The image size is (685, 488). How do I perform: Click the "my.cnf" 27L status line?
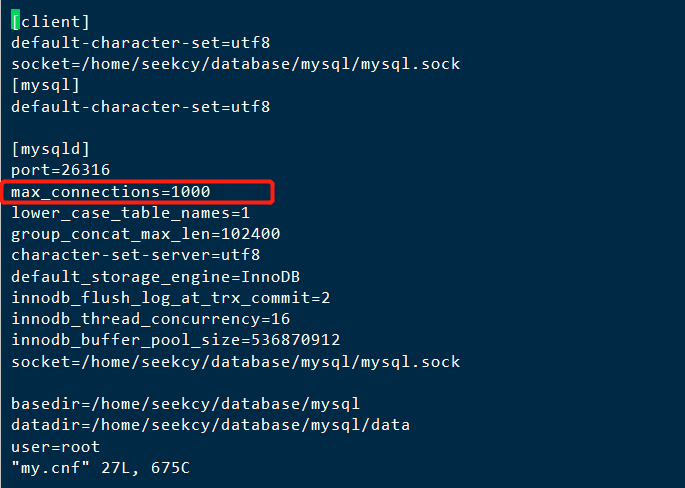100,468
